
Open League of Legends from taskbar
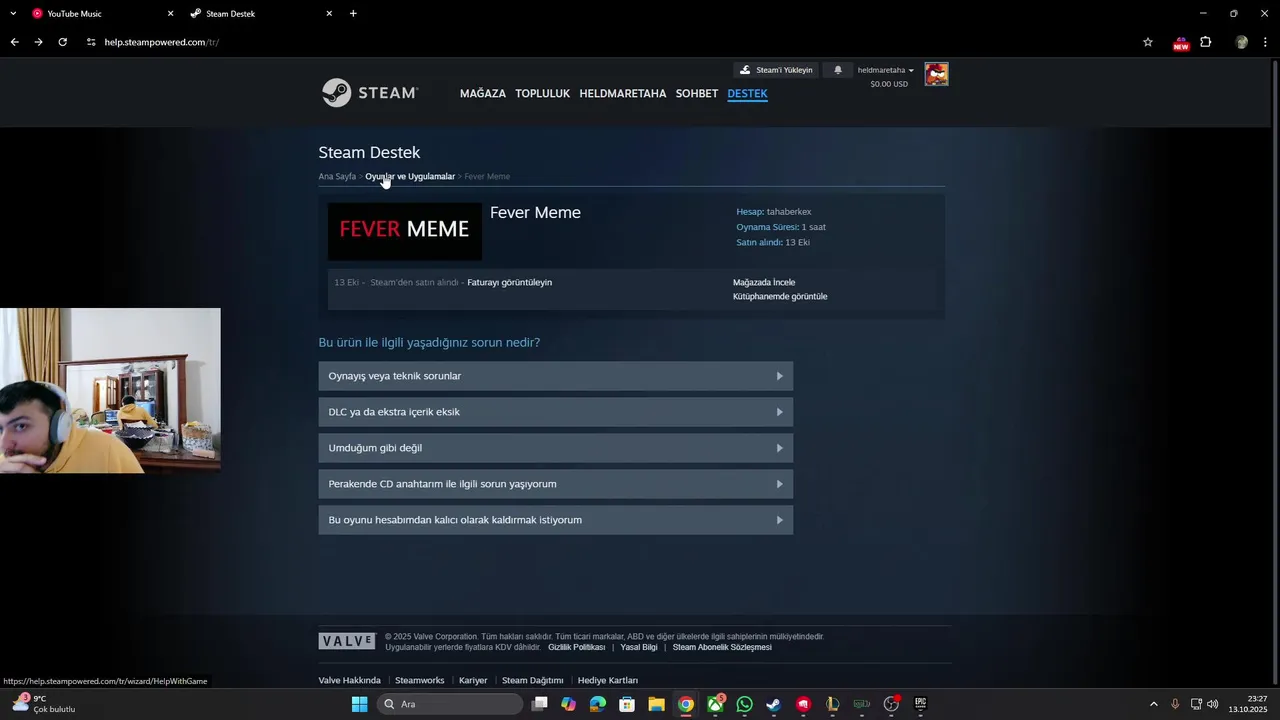(832, 704)
